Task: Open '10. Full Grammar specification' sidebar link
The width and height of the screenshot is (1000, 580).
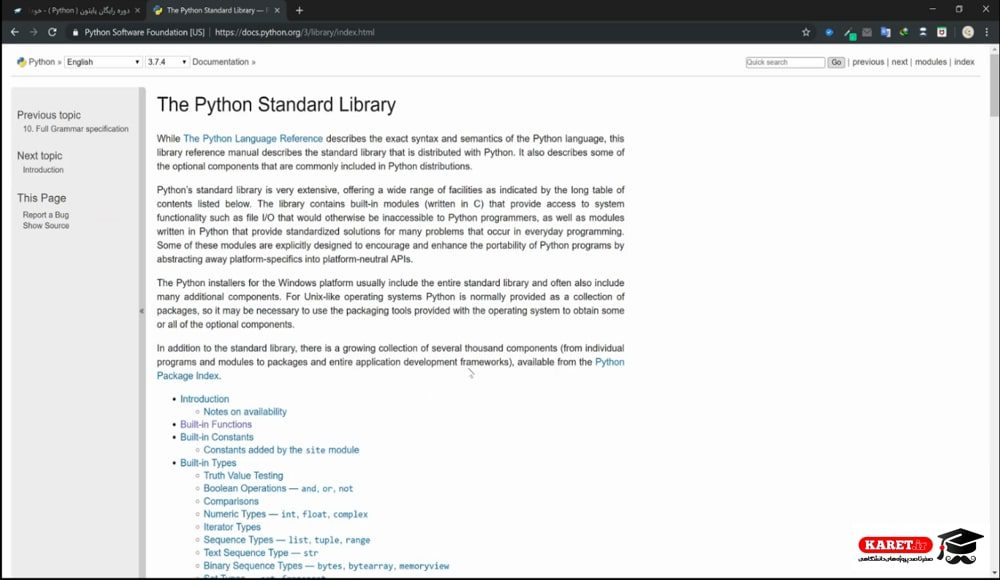Action: coord(75,129)
